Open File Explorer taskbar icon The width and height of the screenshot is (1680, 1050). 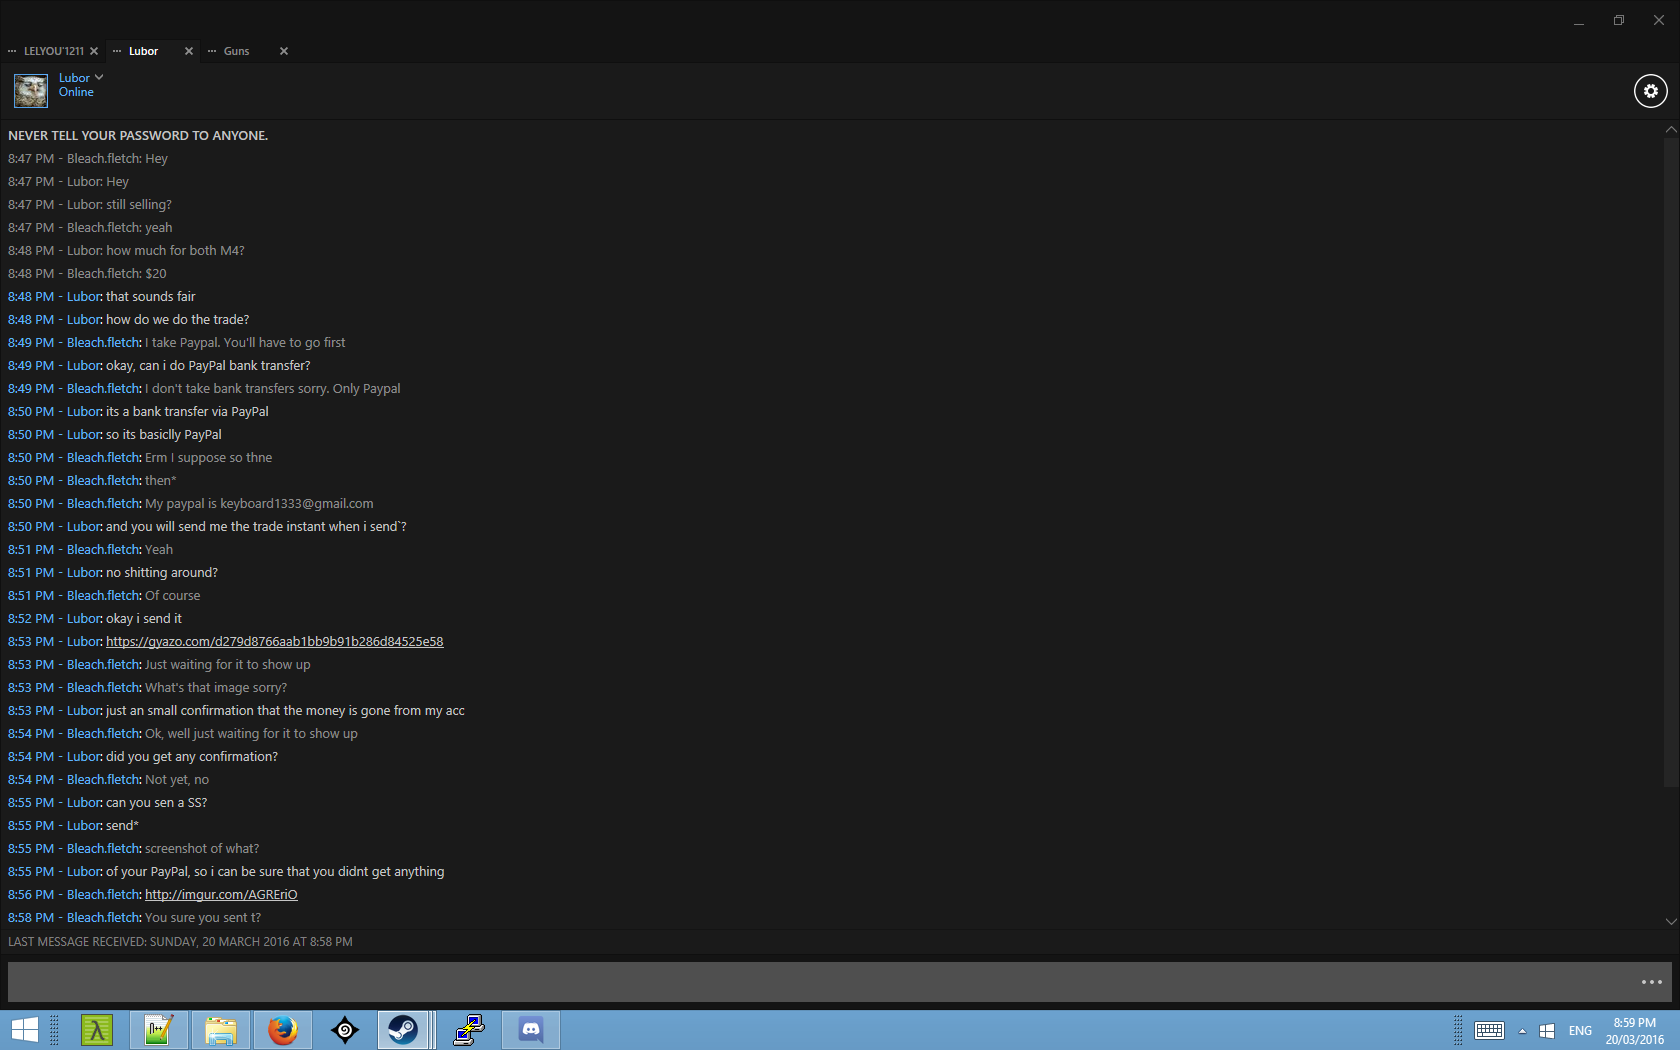(x=220, y=1029)
